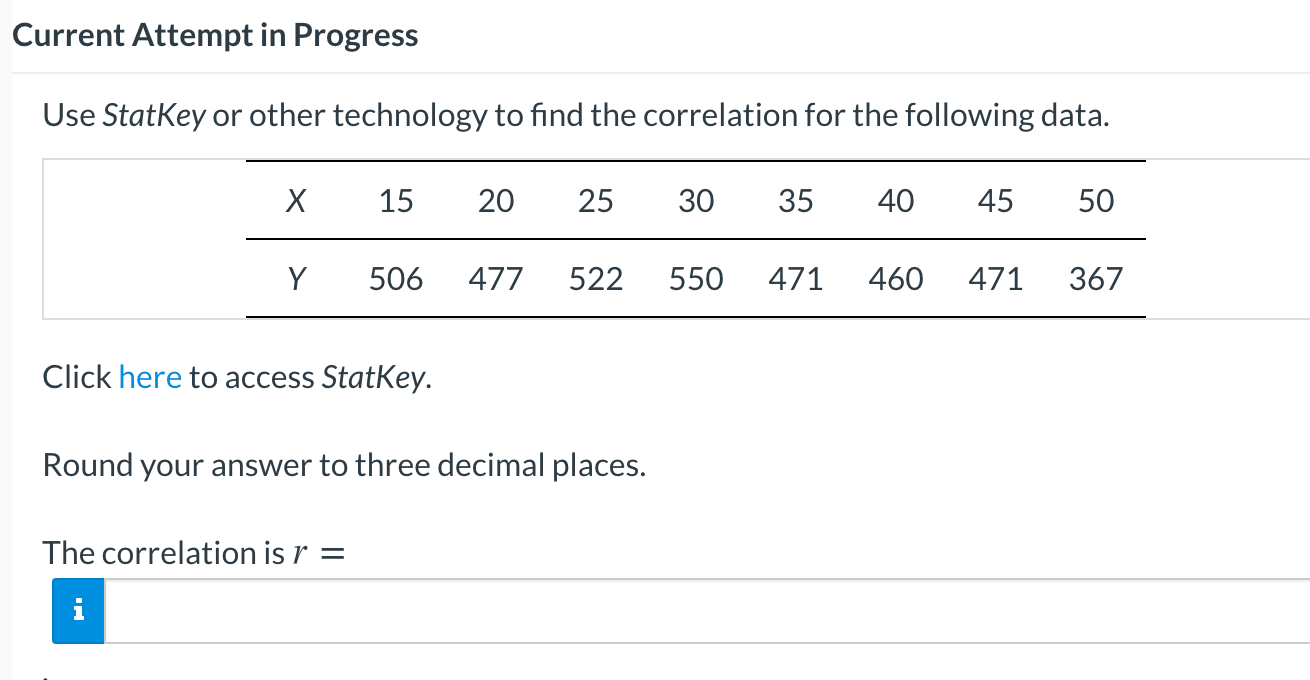1310x680 pixels.
Task: Click the Y value 550
Action: (x=696, y=279)
